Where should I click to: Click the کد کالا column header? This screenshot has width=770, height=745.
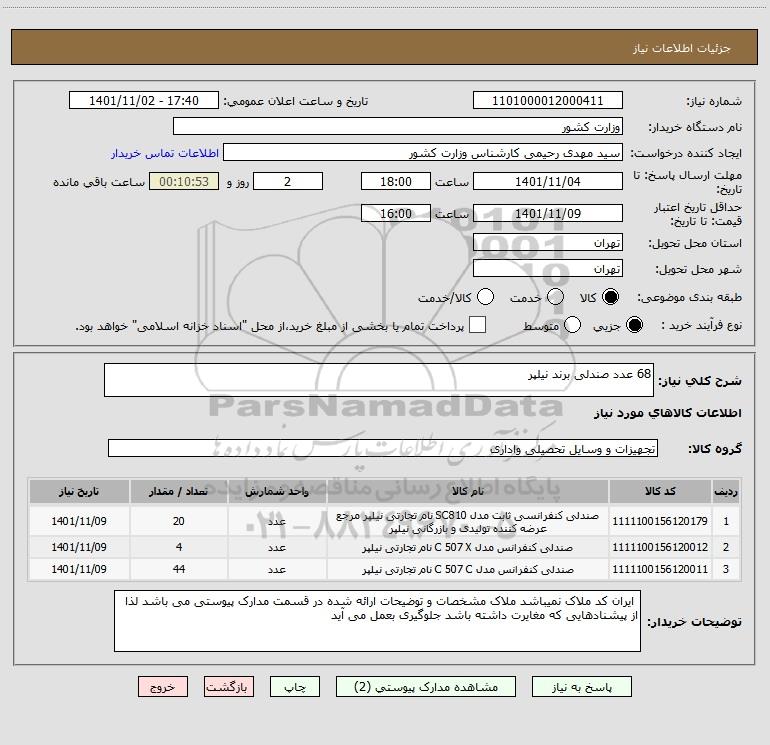[660, 492]
